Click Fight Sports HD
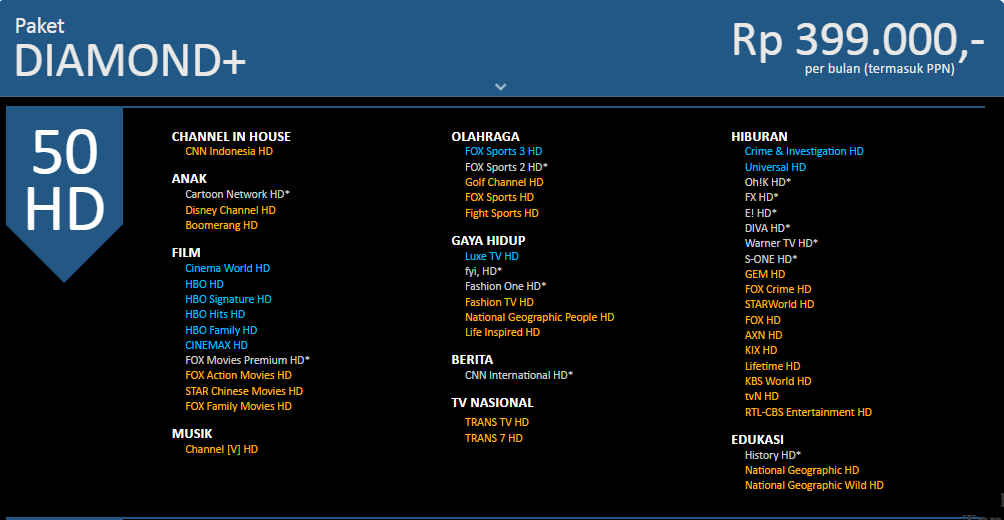 502,213
